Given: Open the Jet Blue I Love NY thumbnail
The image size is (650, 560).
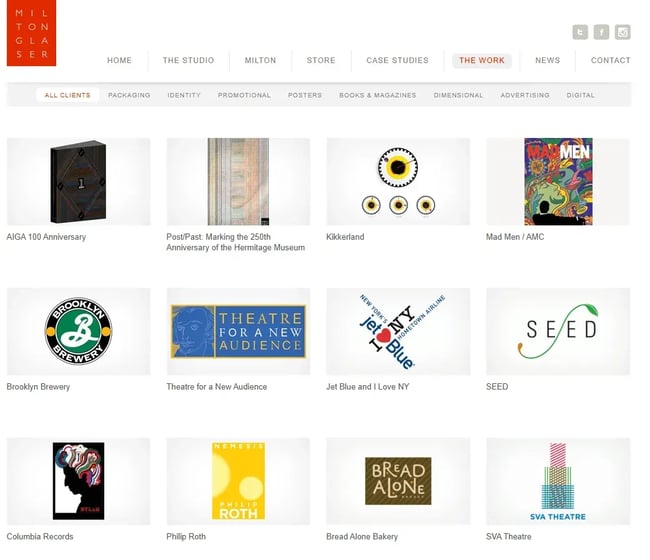Looking at the screenshot, I should tap(398, 332).
